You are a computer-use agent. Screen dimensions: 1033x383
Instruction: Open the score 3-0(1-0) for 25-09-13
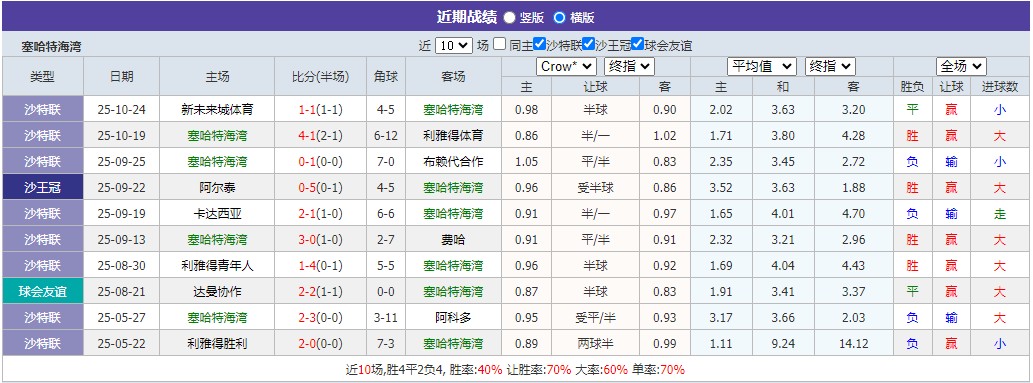pyautogui.click(x=320, y=239)
